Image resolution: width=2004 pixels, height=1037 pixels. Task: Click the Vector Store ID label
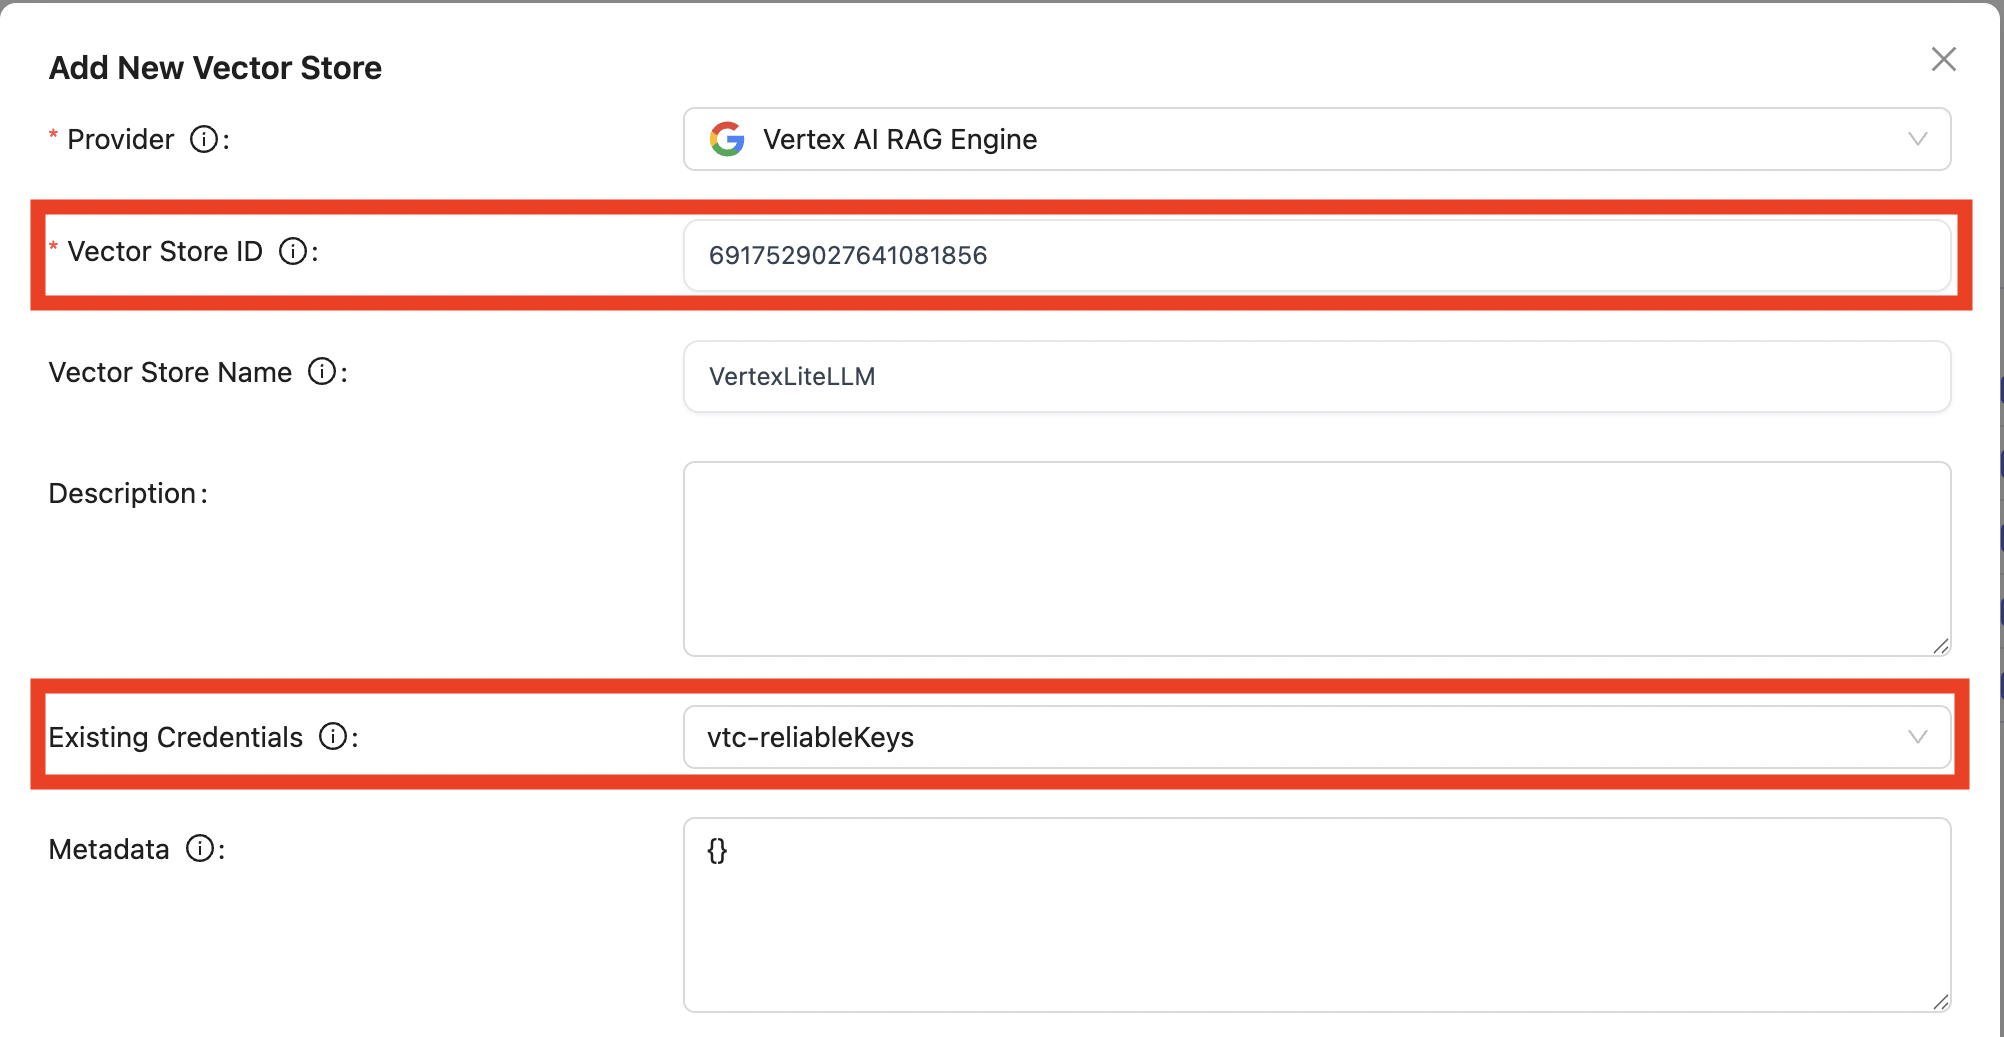165,251
